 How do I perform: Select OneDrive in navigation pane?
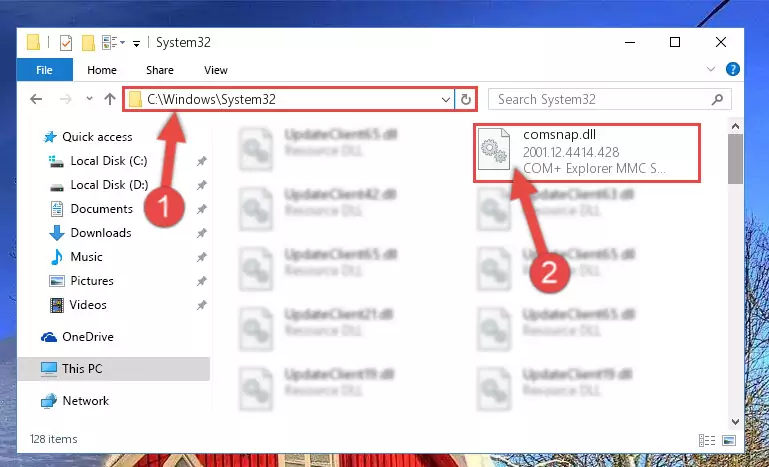88,337
